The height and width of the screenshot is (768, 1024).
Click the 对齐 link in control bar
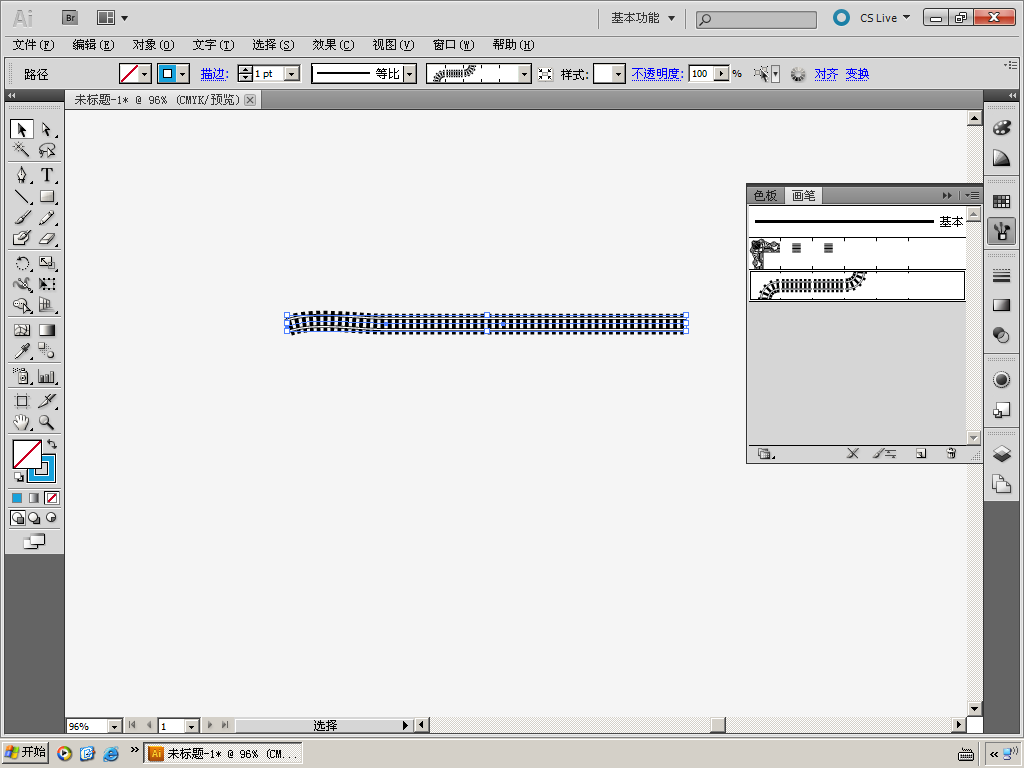(x=826, y=74)
